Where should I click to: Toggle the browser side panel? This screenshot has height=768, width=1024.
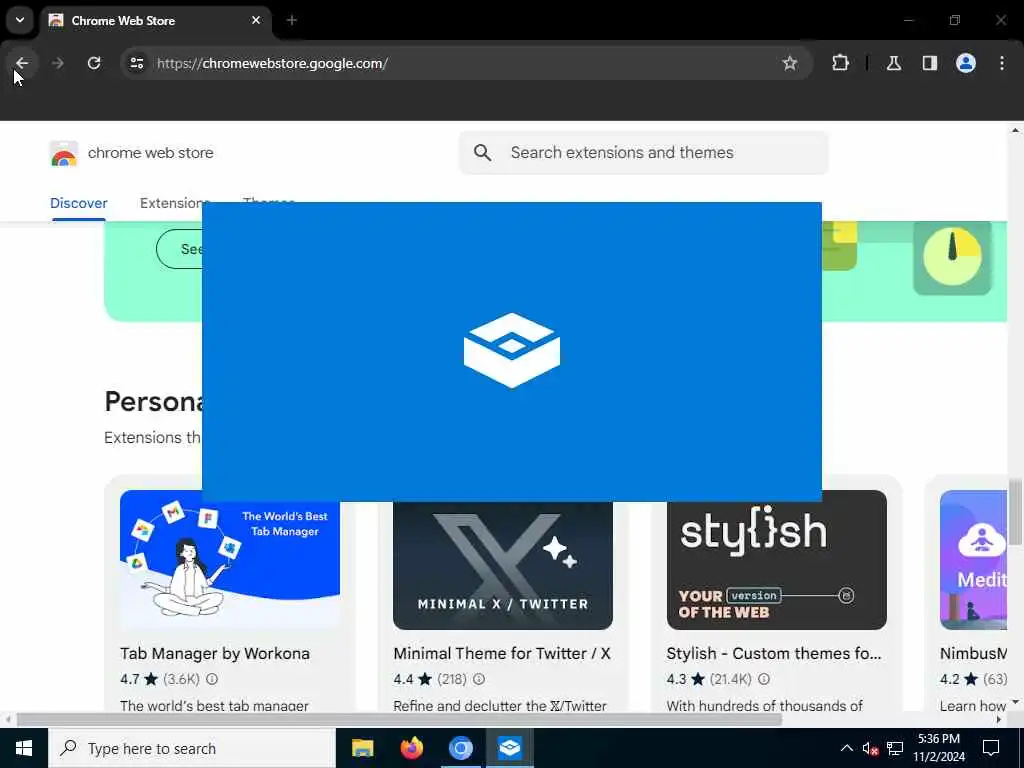tap(929, 63)
